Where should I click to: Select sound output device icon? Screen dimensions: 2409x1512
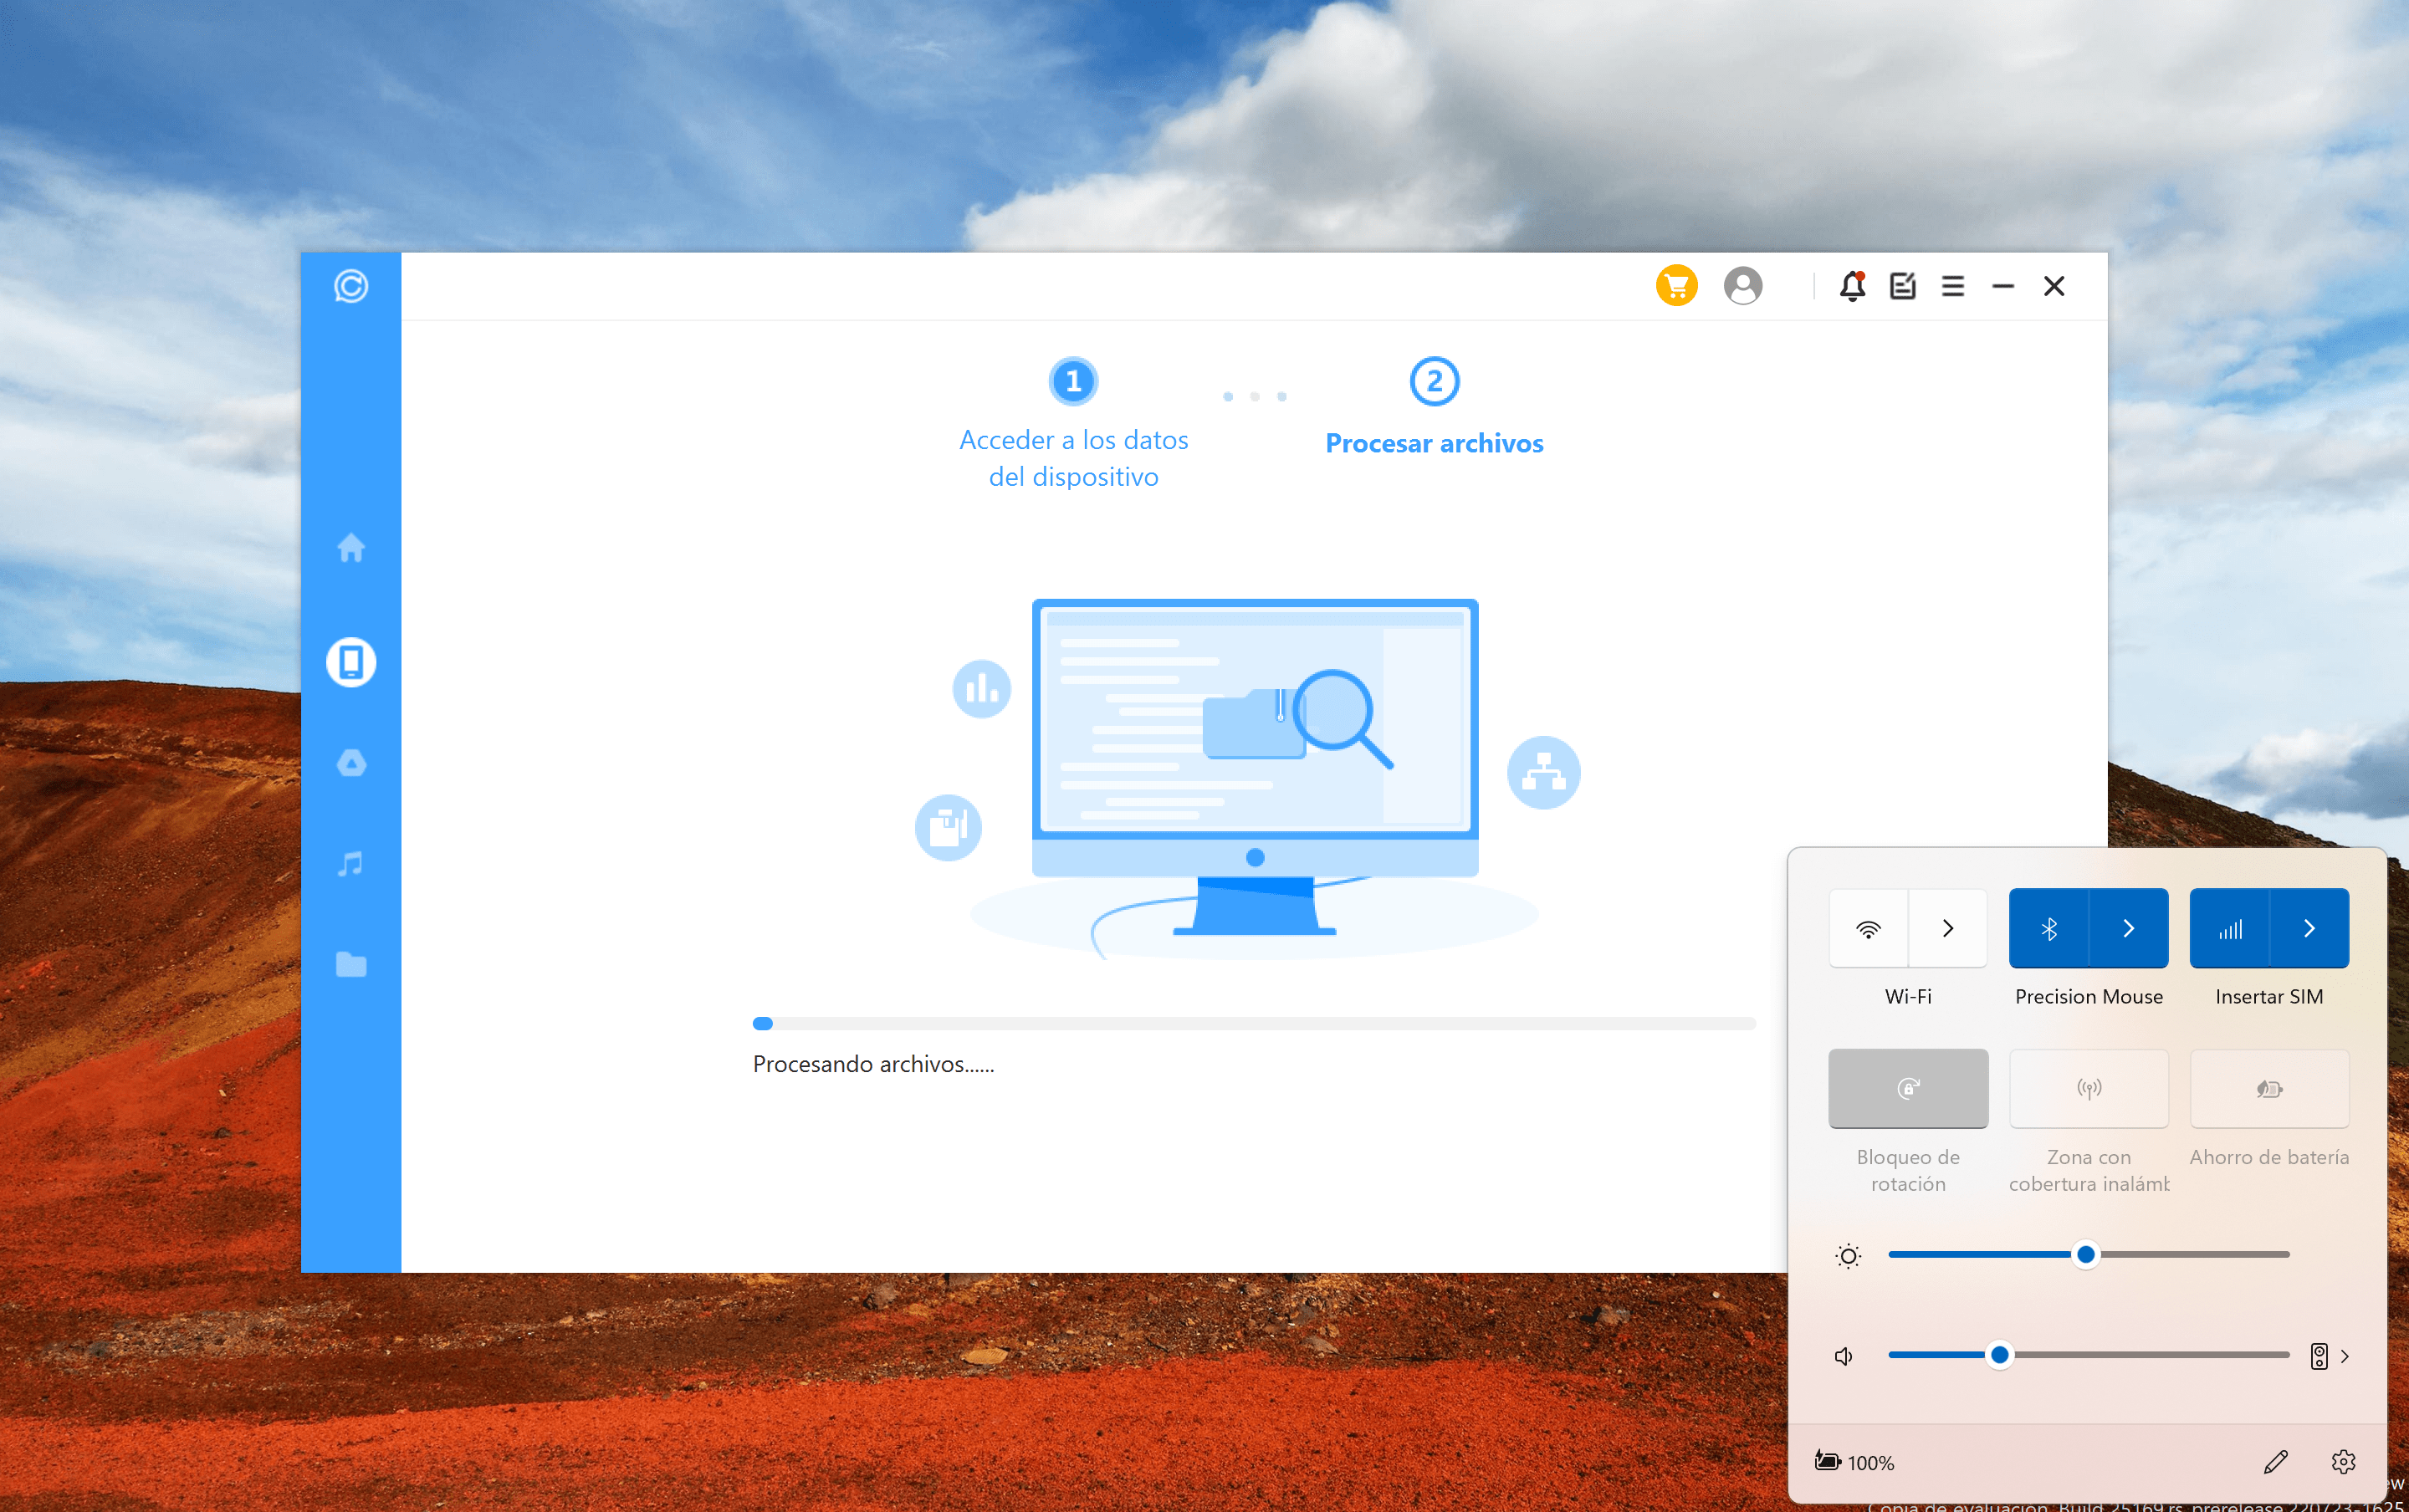coord(2318,1356)
